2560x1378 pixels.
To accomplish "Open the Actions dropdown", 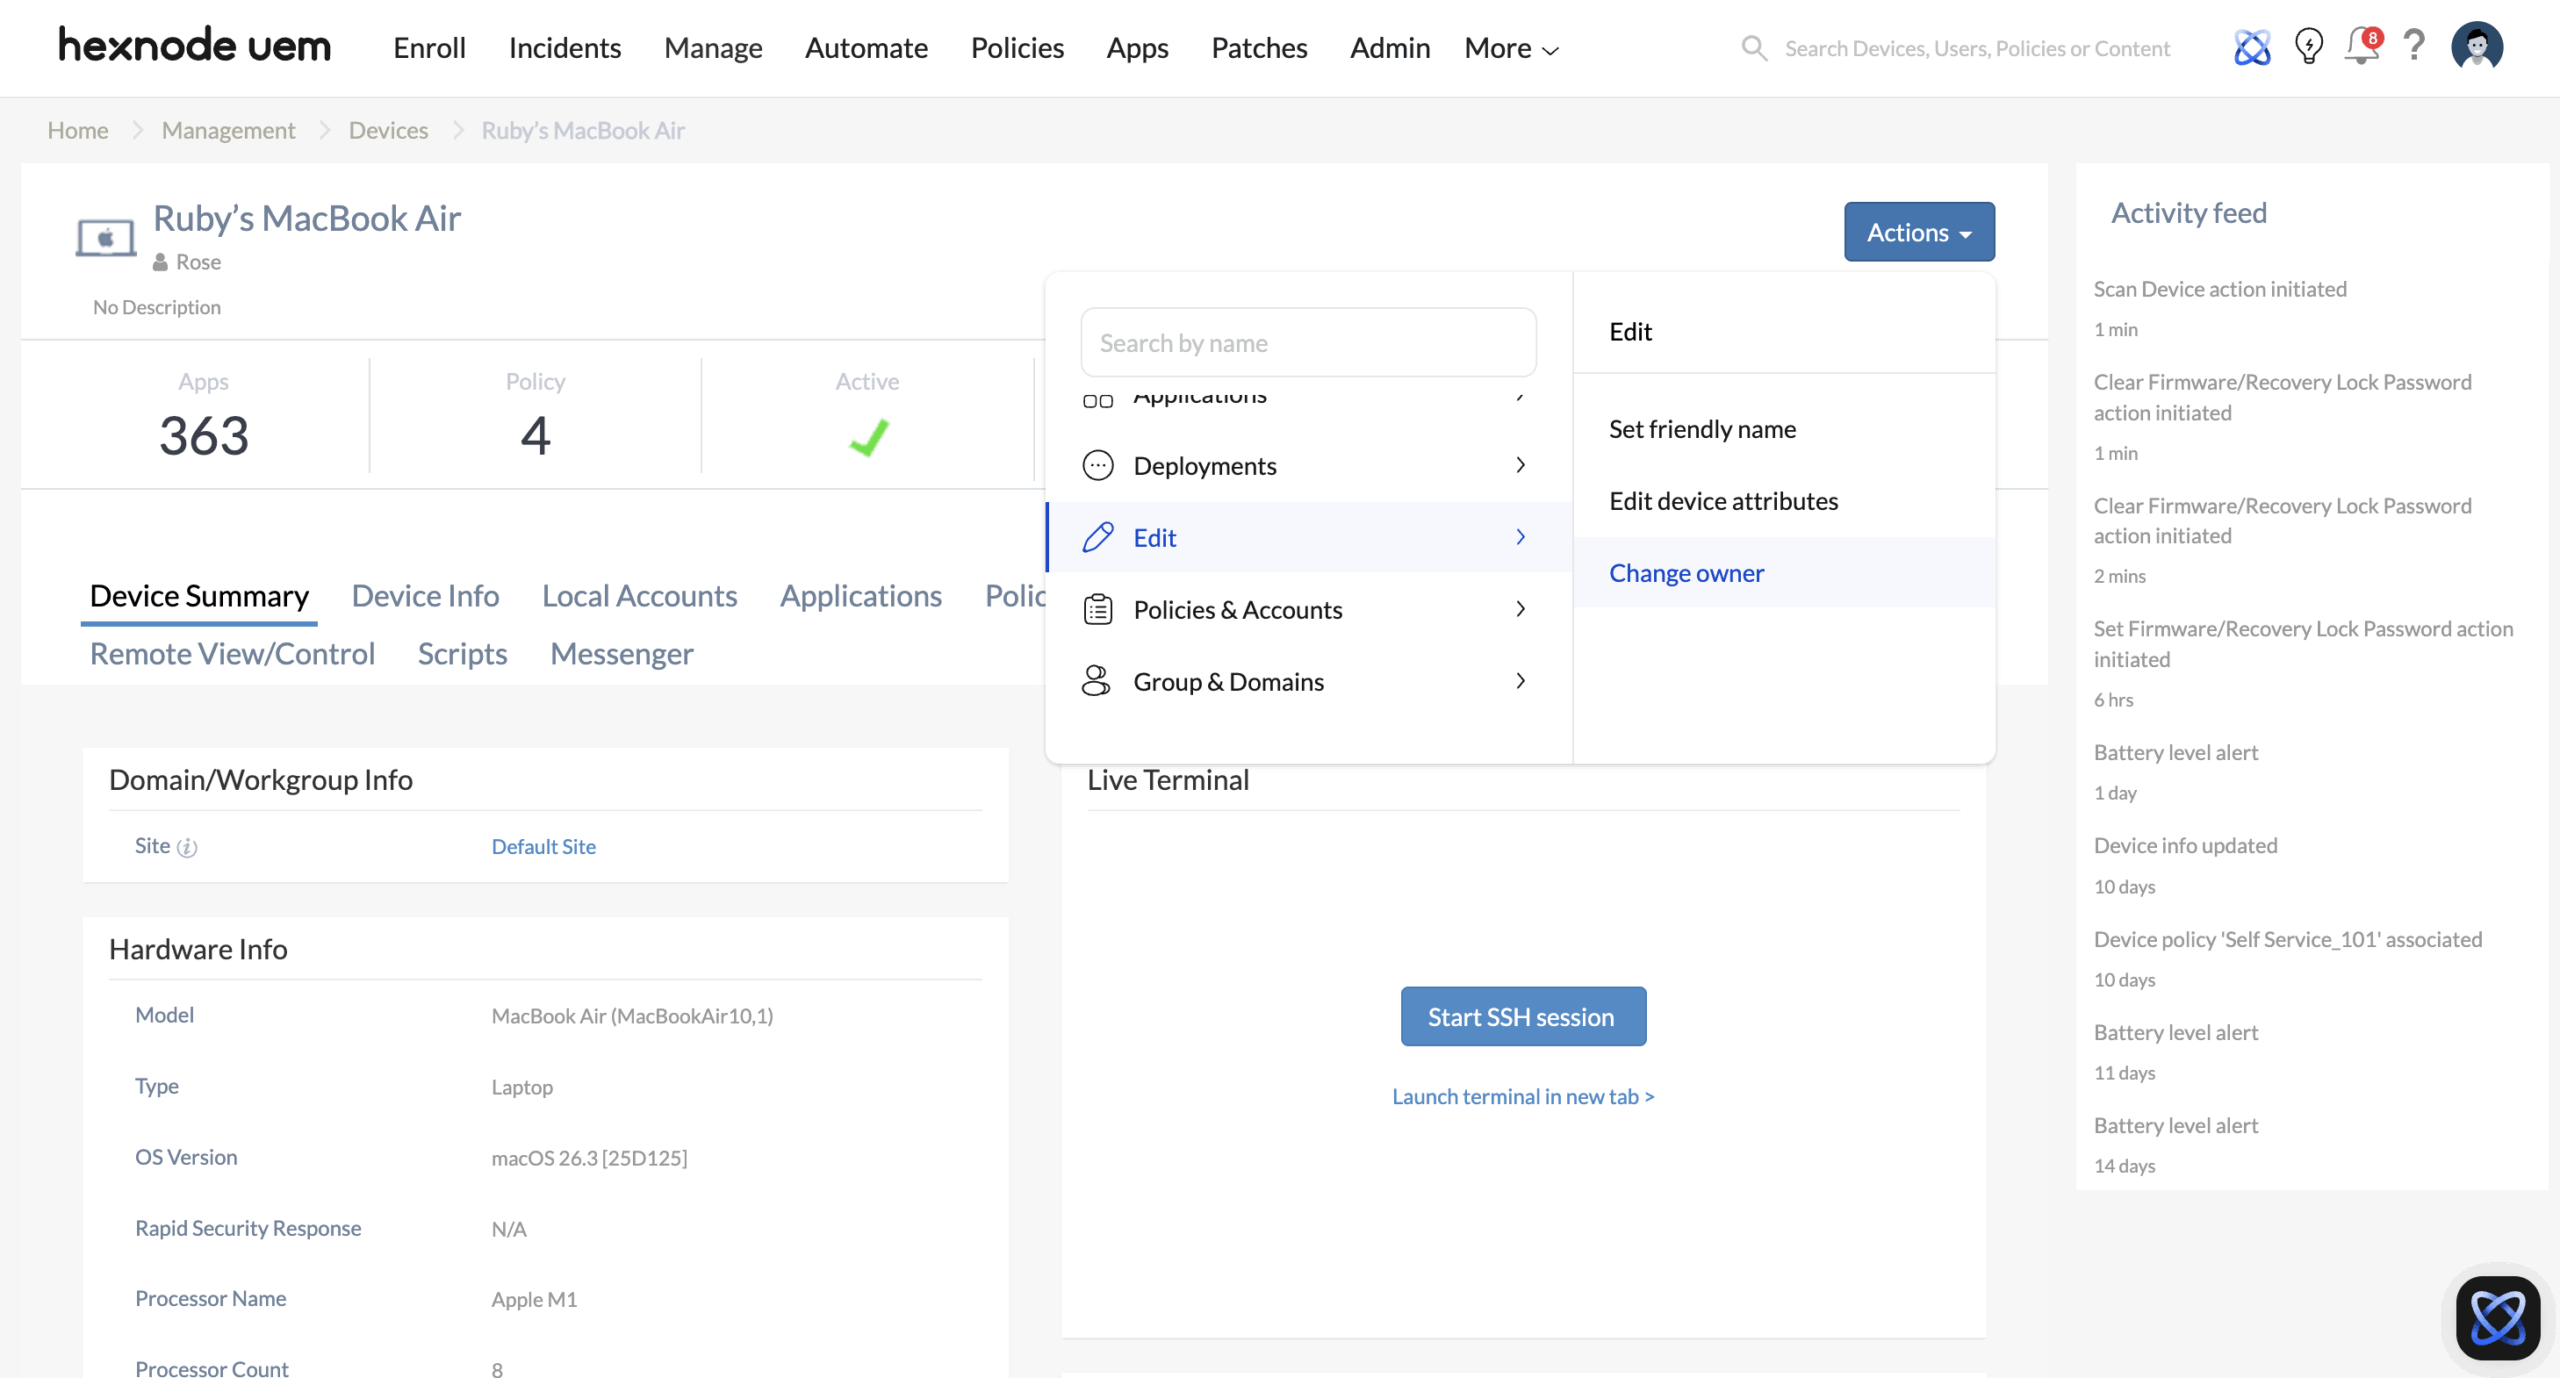I will tap(1918, 231).
